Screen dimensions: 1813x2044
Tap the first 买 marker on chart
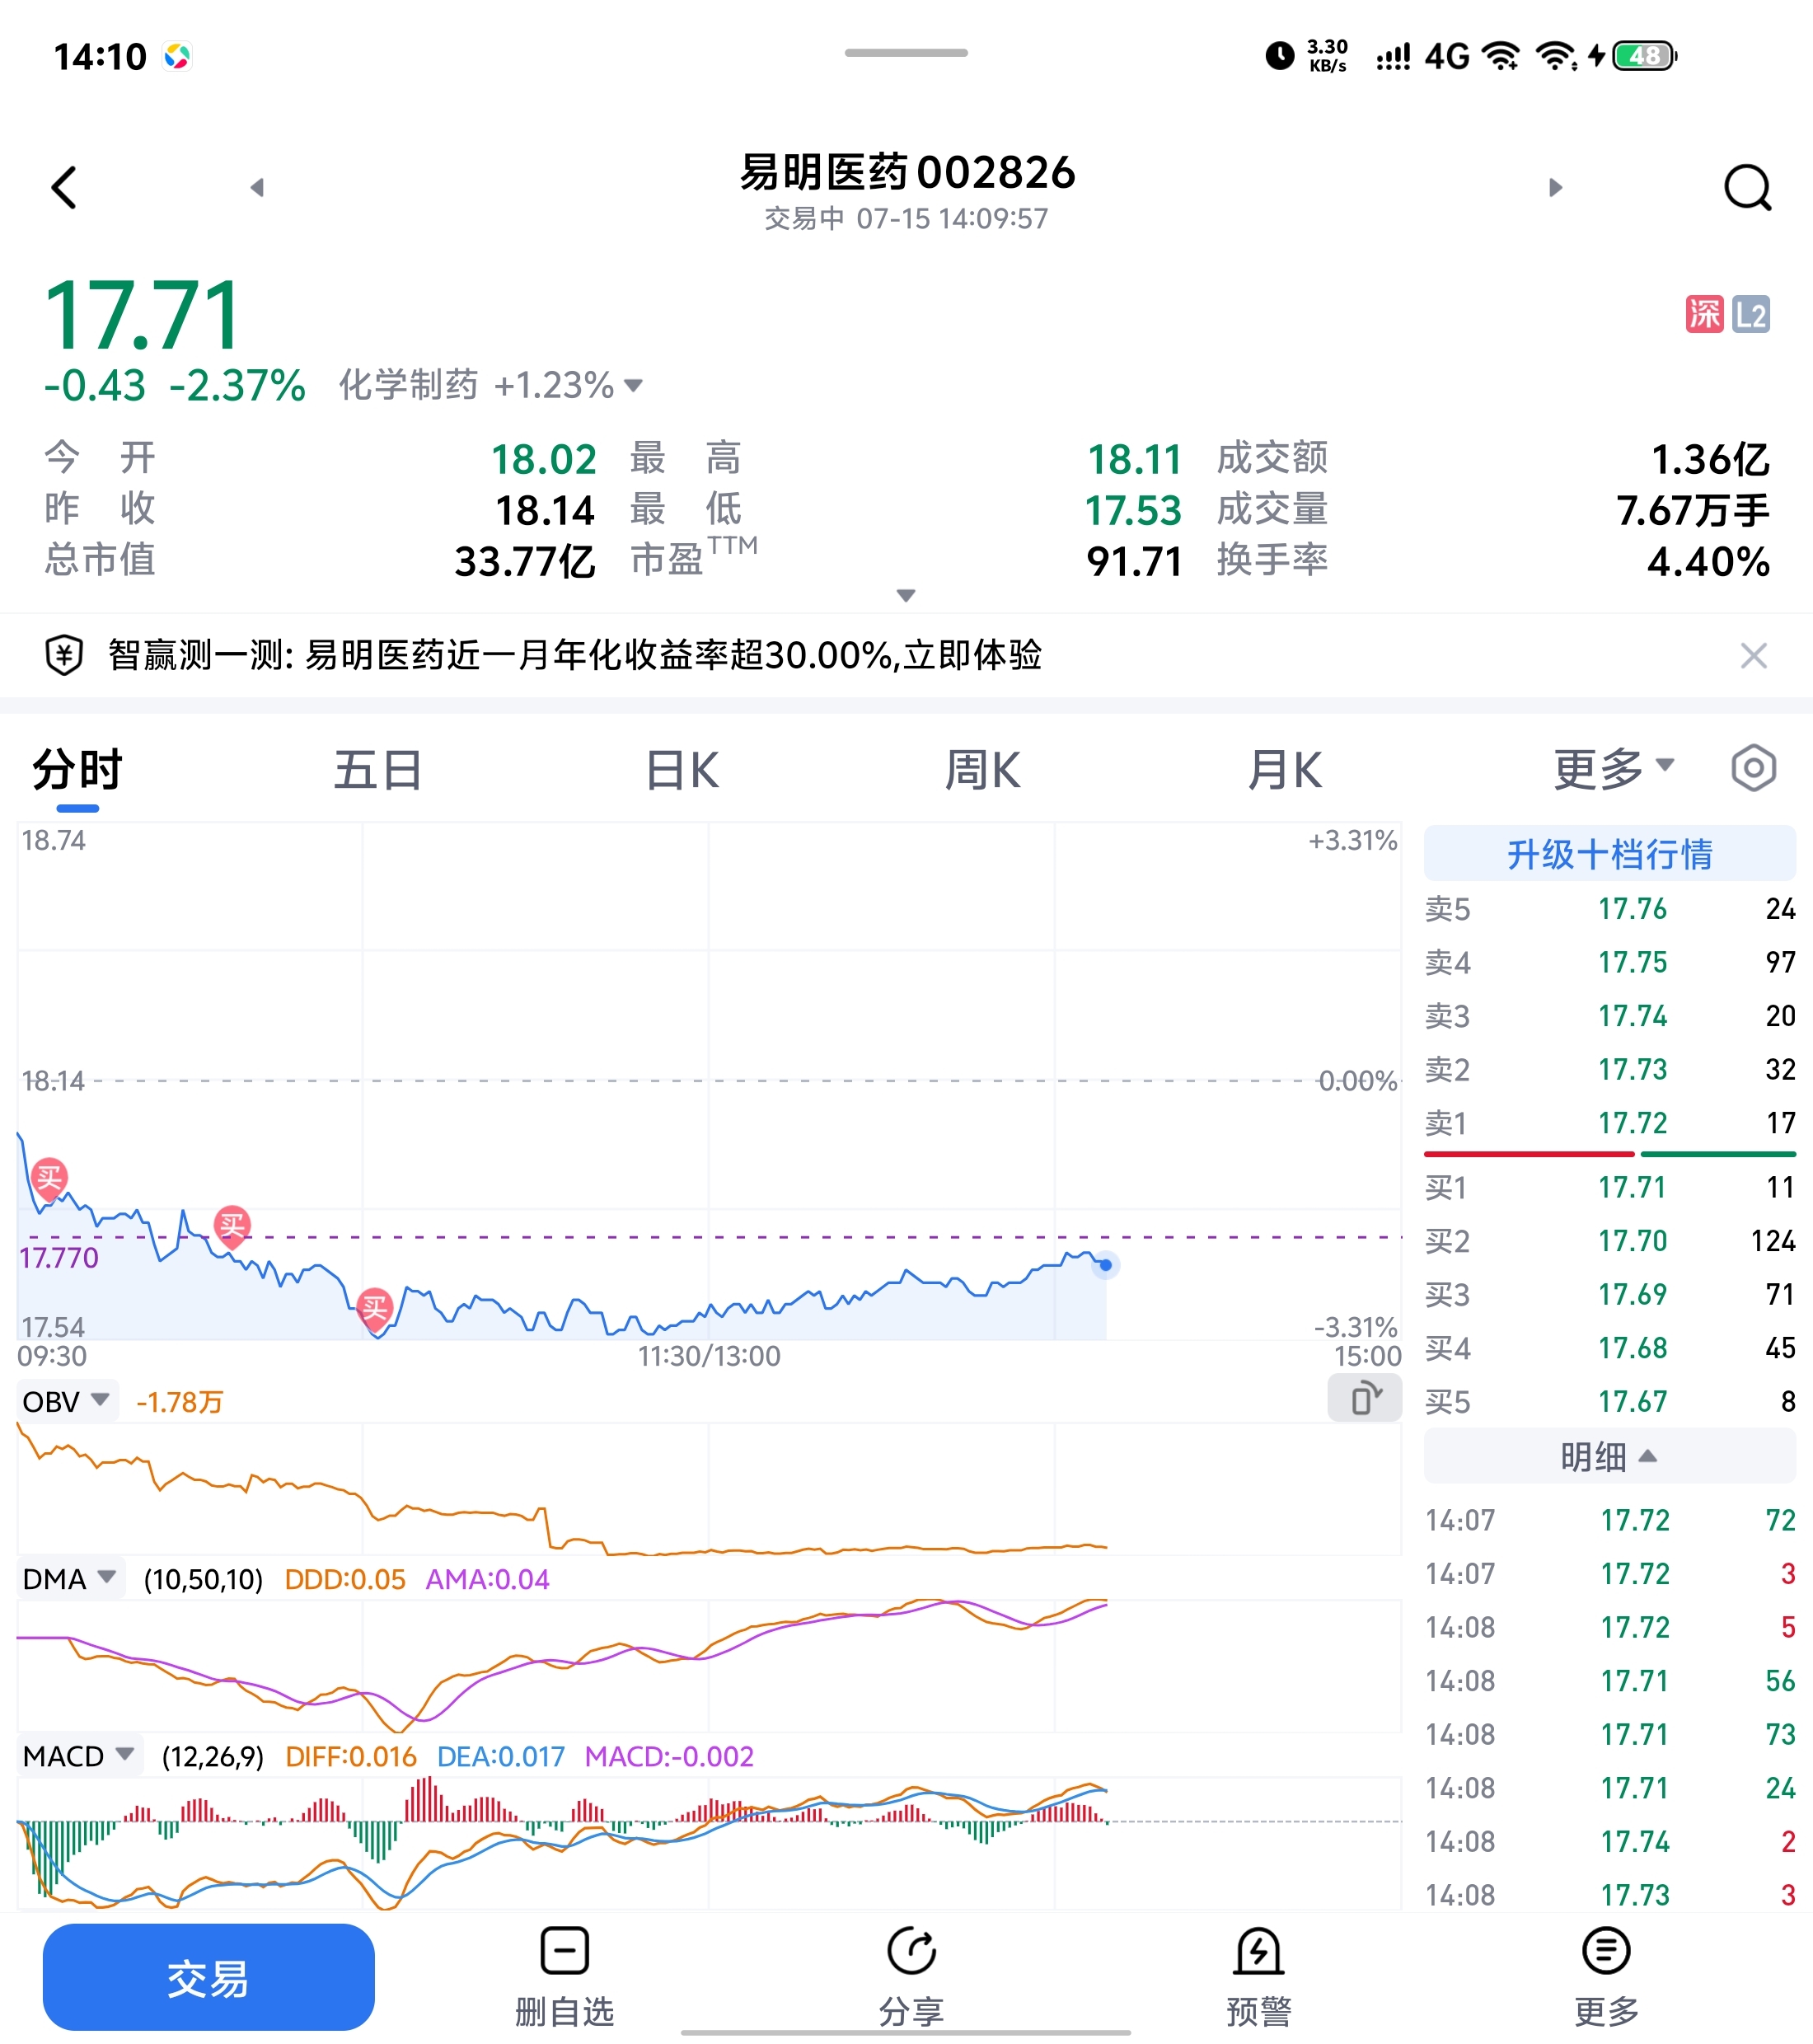[49, 1178]
